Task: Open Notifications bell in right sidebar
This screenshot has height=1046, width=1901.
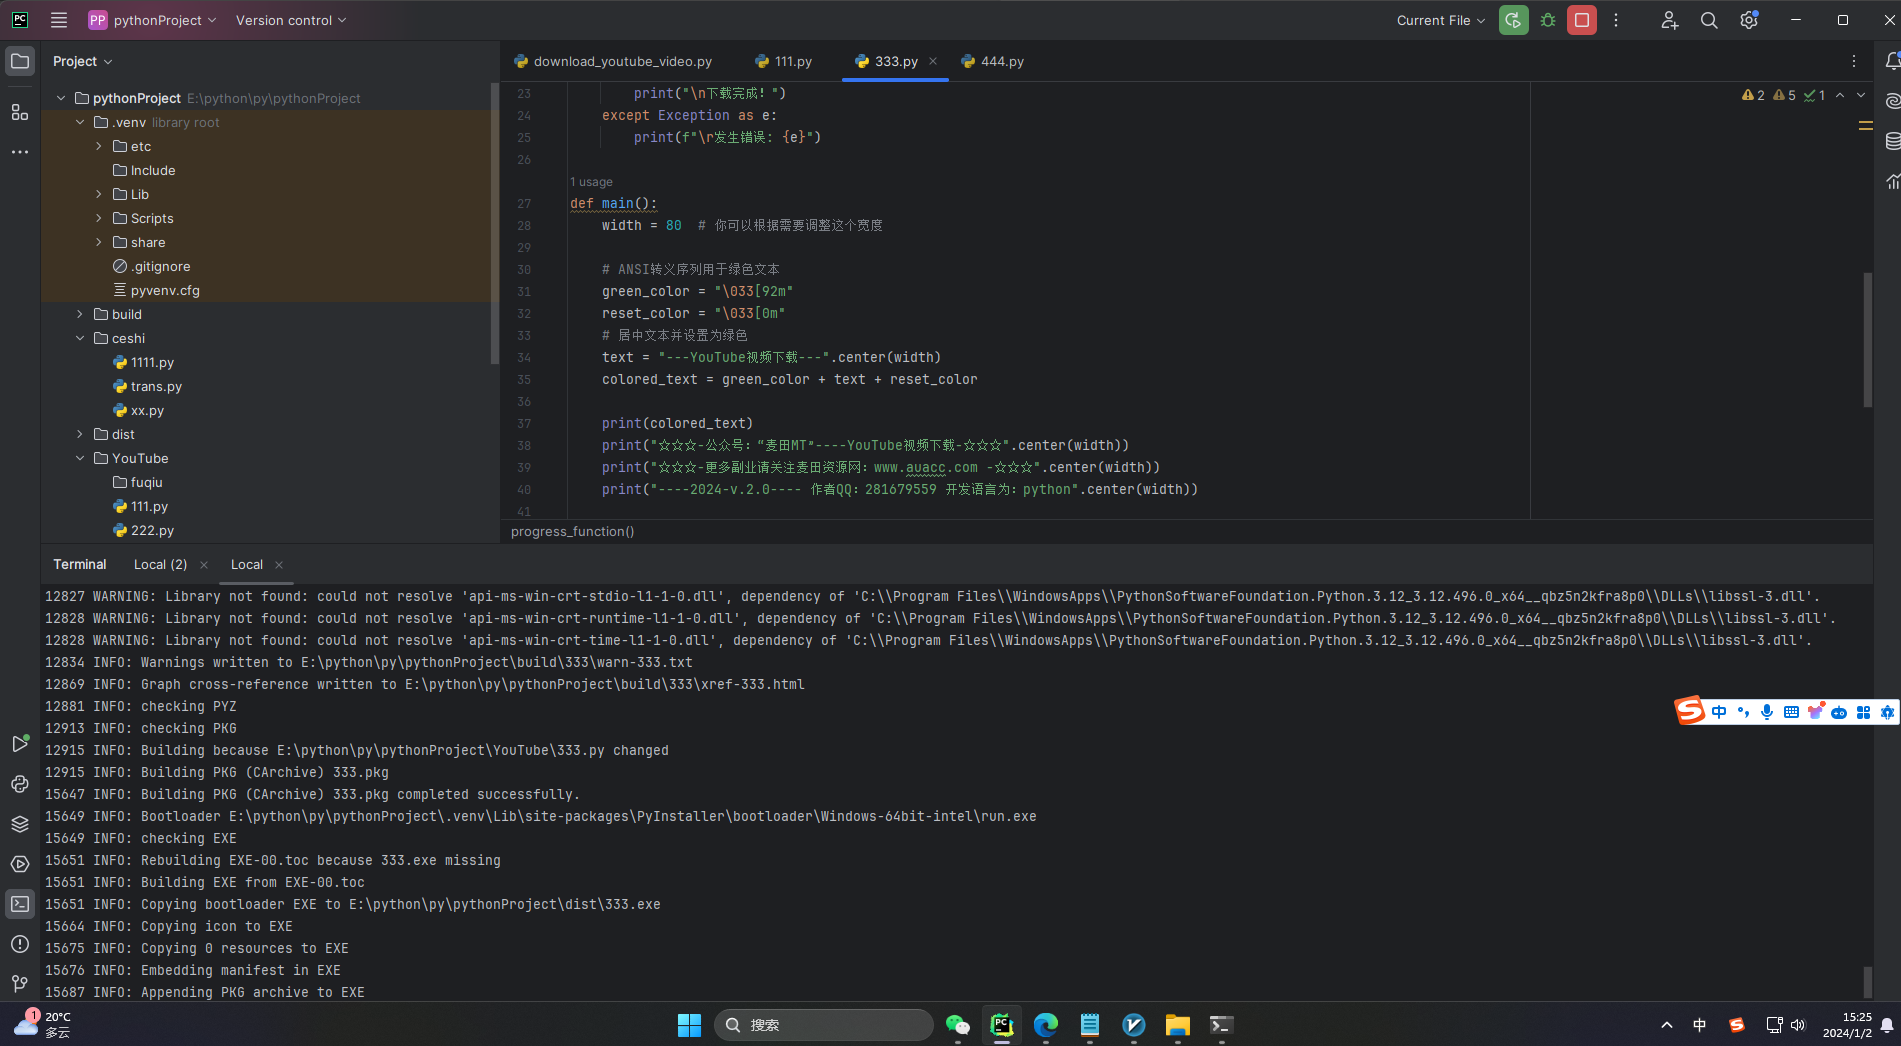Action: [1892, 61]
